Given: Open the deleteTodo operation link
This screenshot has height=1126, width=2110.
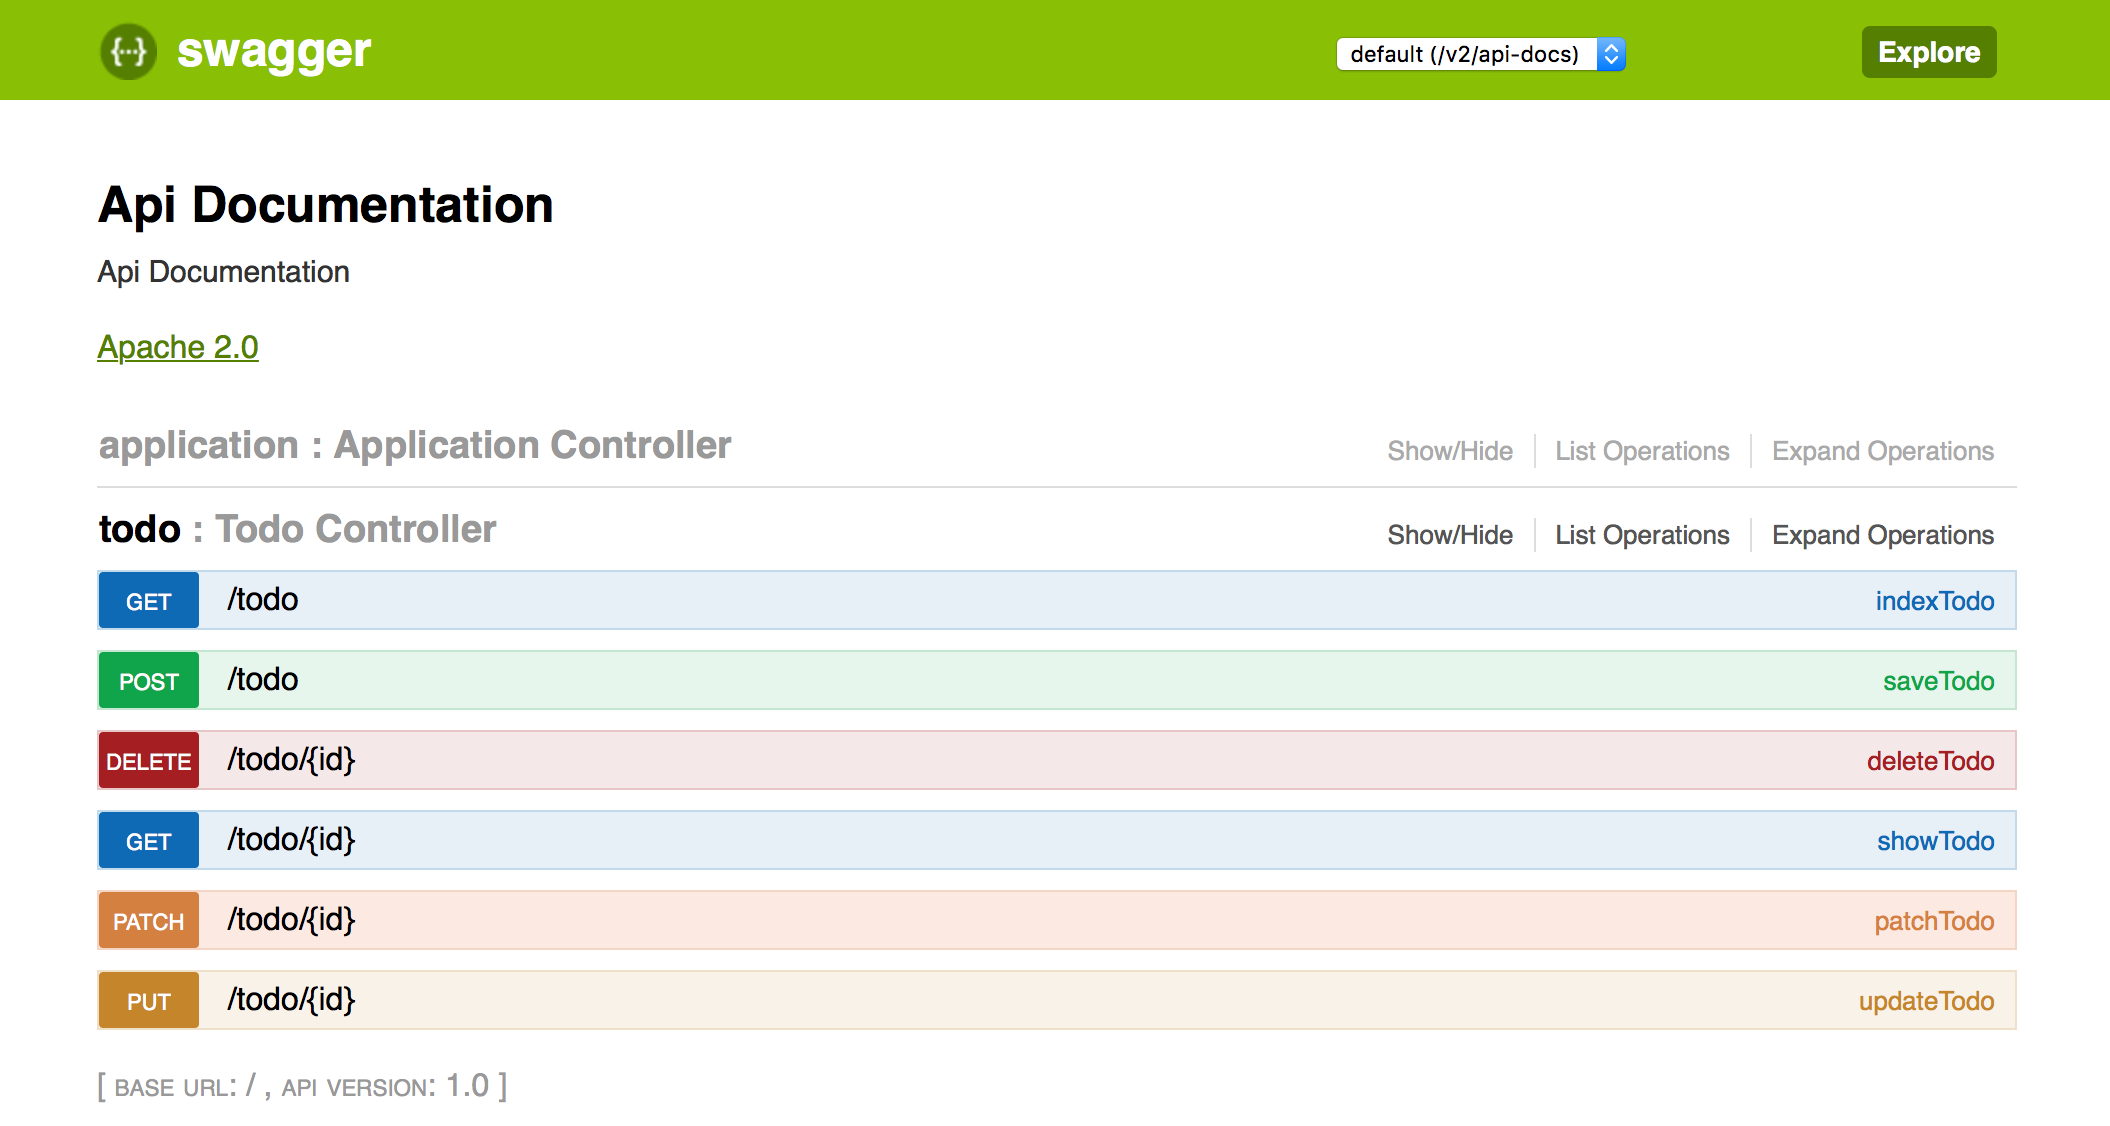Looking at the screenshot, I should click(1931, 761).
